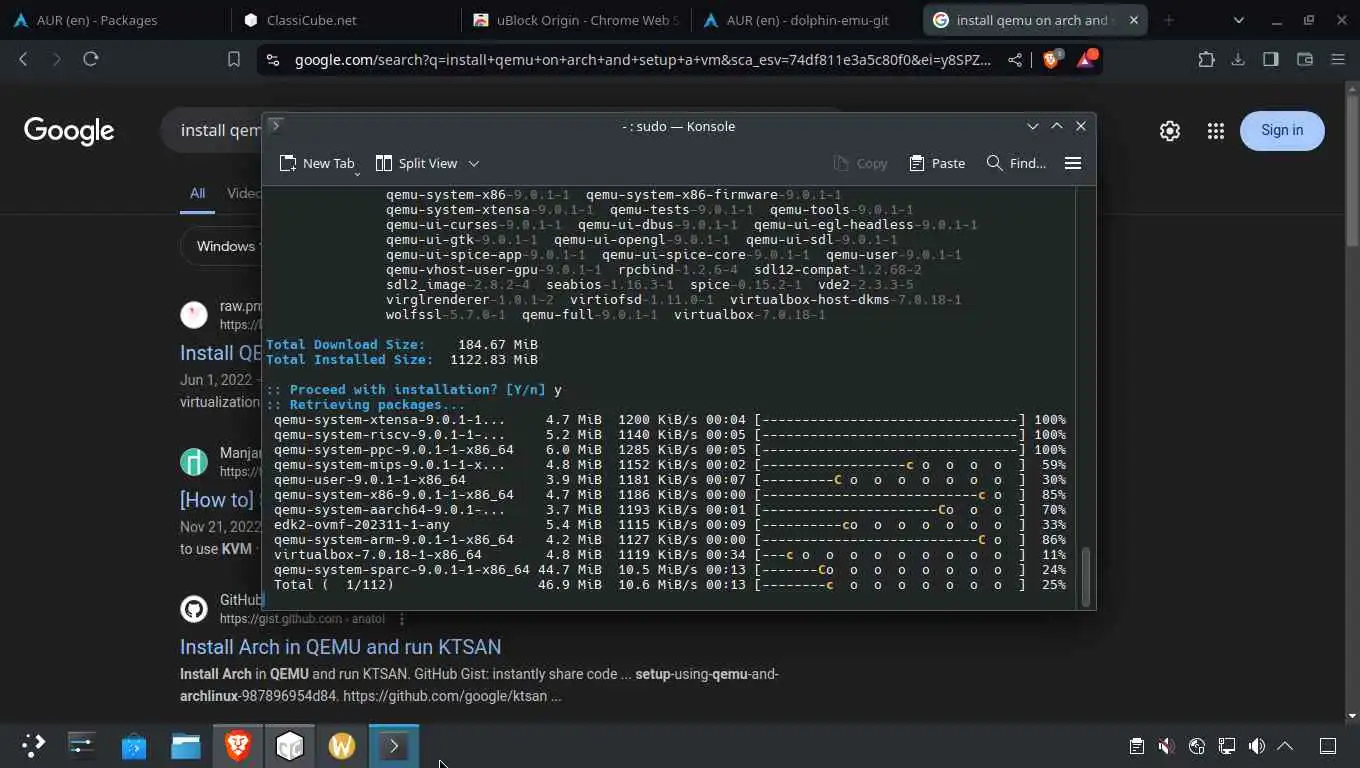Click the Konsole keep-below chevron button

click(x=1033, y=126)
